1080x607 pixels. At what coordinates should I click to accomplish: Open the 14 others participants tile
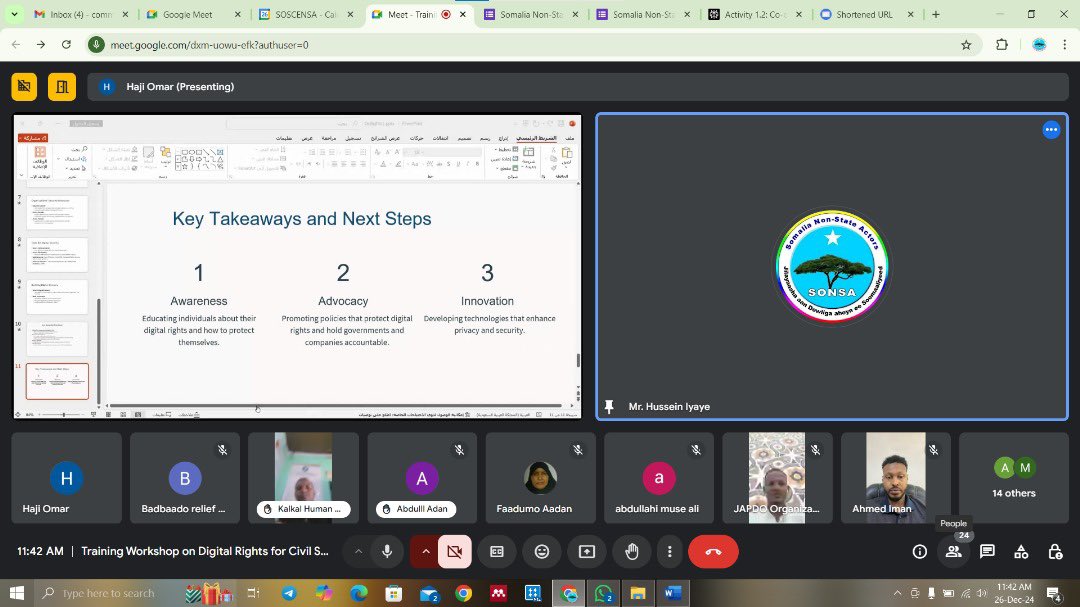tap(1014, 478)
